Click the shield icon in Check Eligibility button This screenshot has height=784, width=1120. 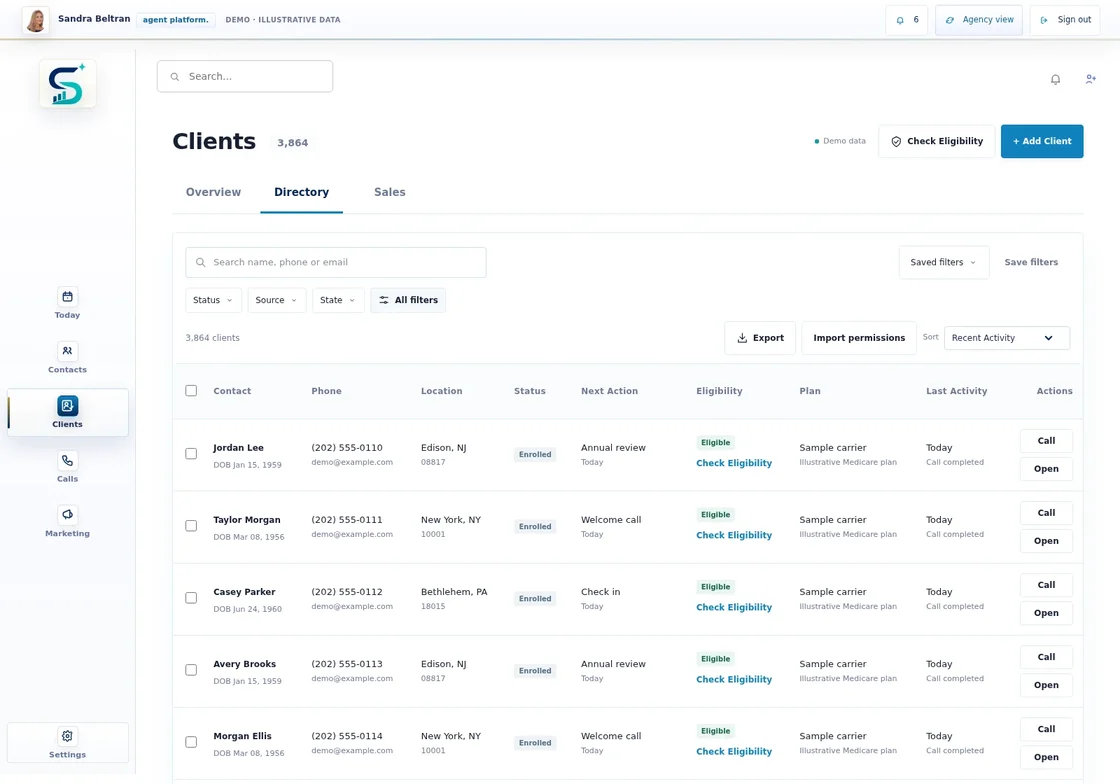896,141
